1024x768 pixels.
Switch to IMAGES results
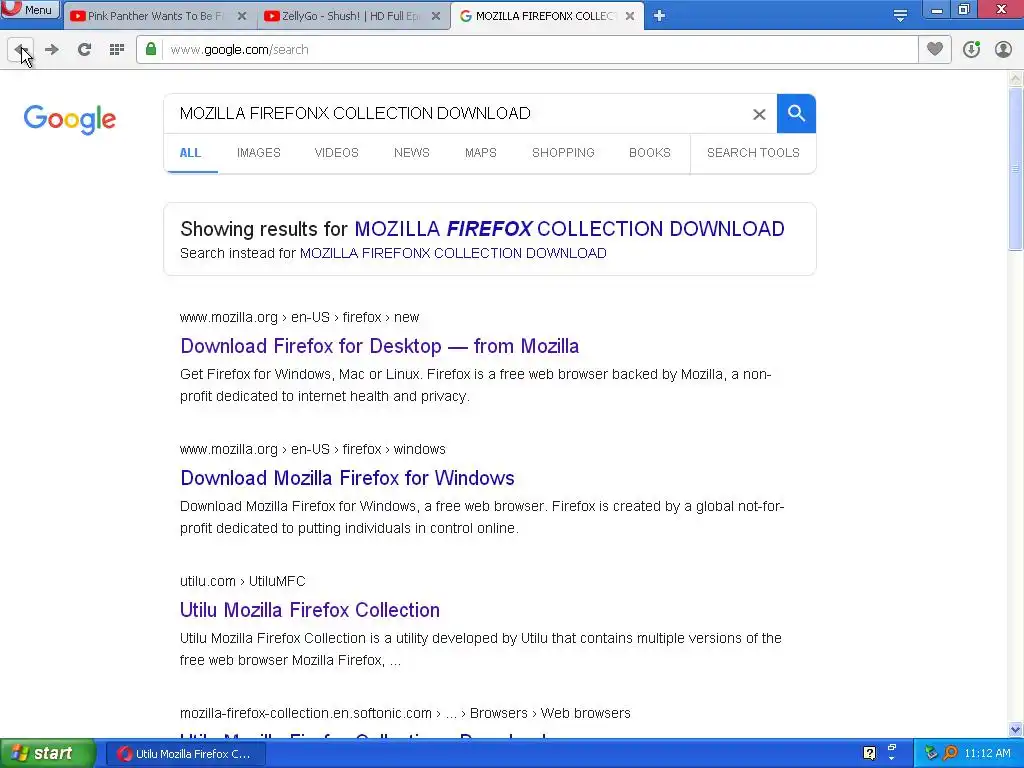[259, 153]
